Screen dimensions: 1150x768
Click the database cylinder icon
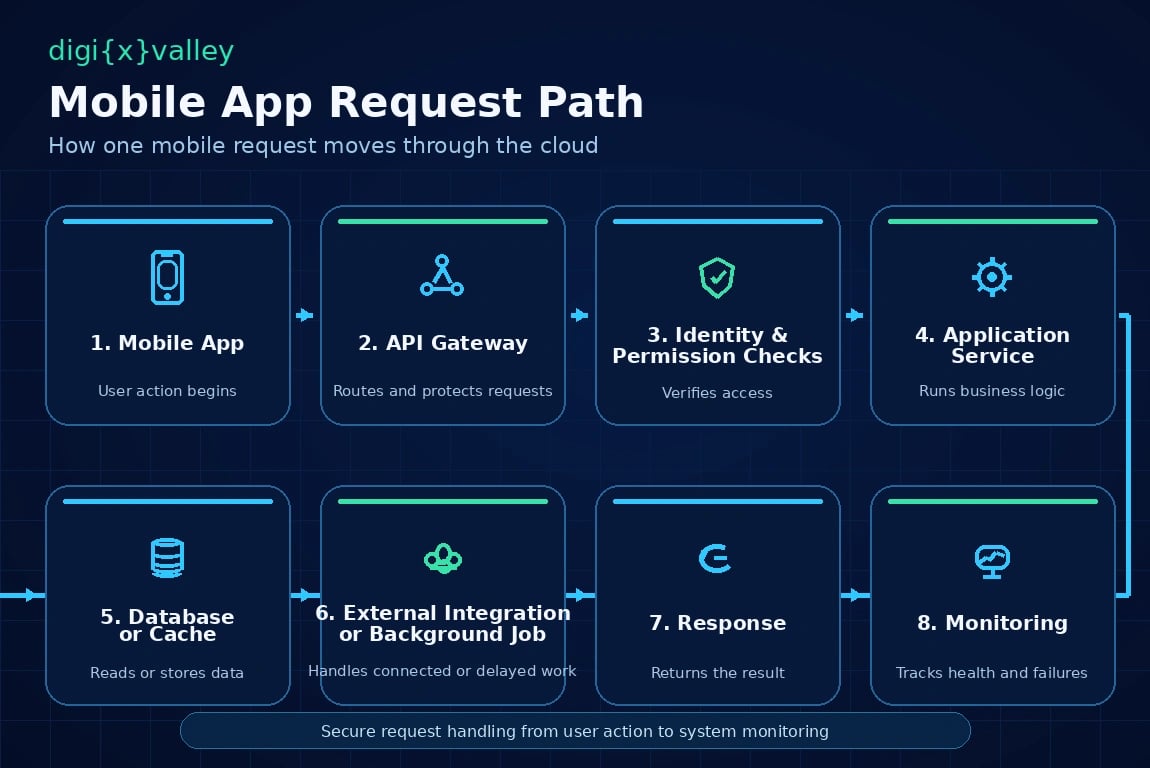coord(167,558)
